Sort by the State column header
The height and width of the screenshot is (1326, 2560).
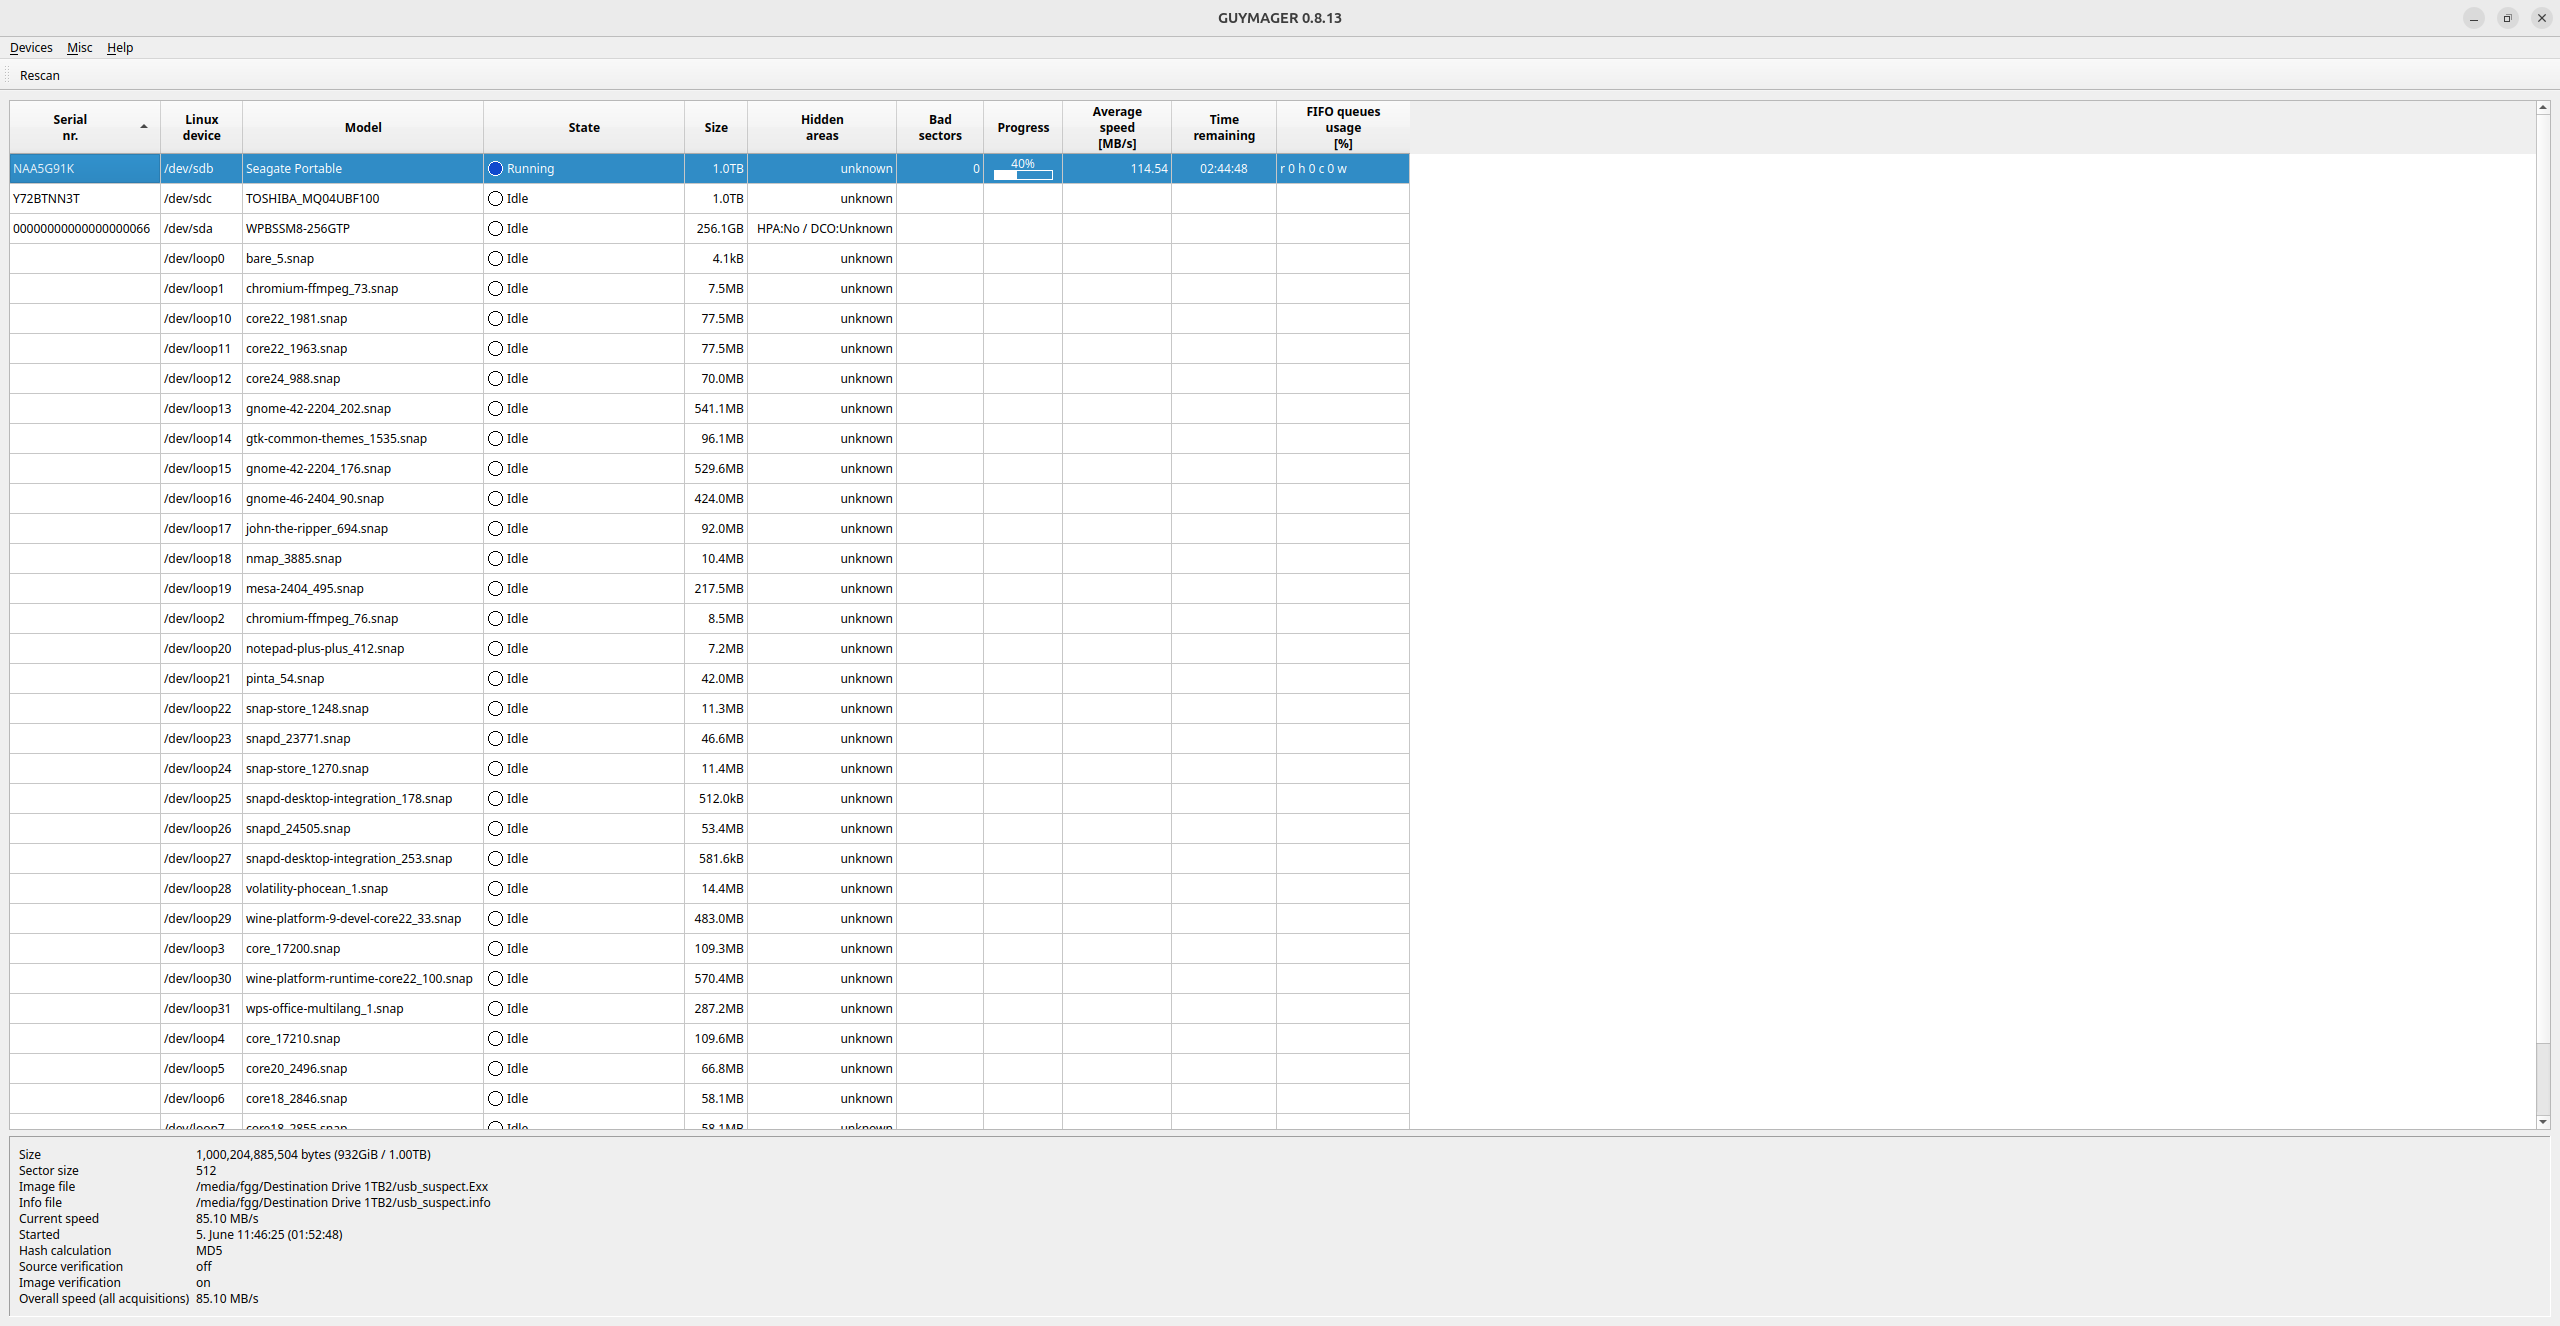pyautogui.click(x=583, y=127)
